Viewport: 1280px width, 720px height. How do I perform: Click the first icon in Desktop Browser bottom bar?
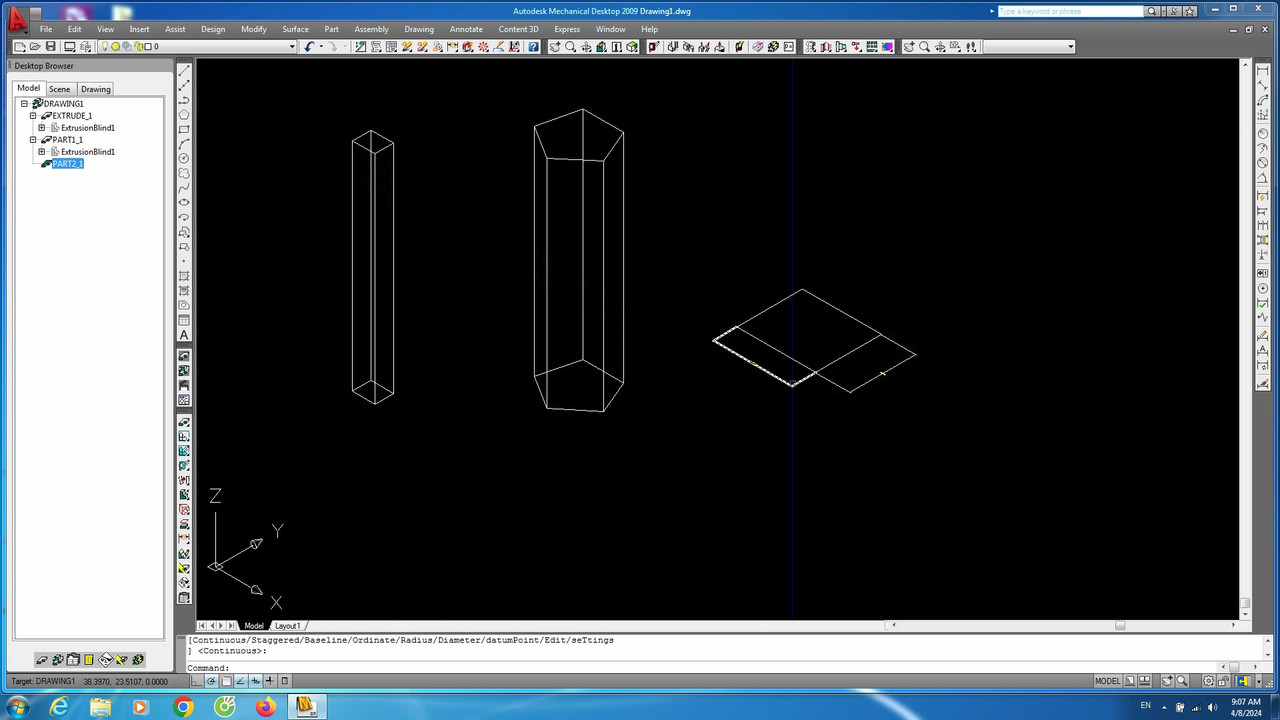tap(42, 659)
